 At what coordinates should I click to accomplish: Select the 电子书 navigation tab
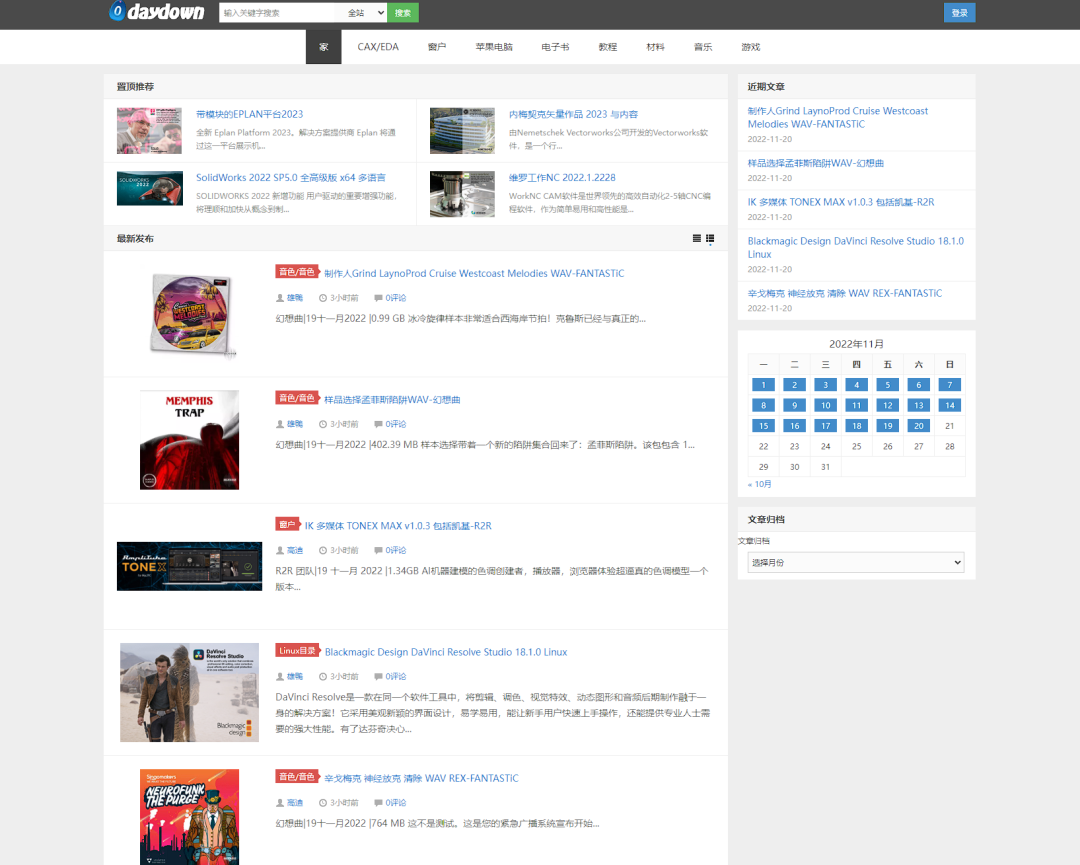(x=555, y=47)
